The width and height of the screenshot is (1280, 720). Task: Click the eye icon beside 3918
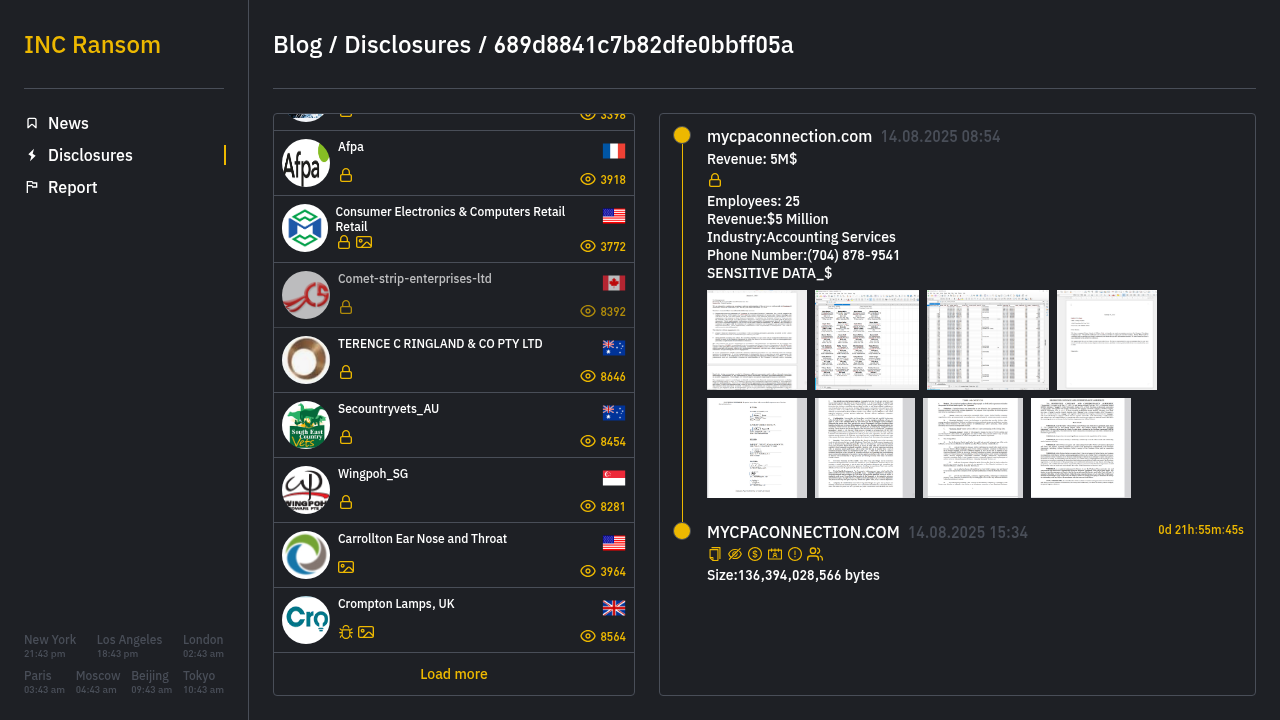(x=588, y=179)
